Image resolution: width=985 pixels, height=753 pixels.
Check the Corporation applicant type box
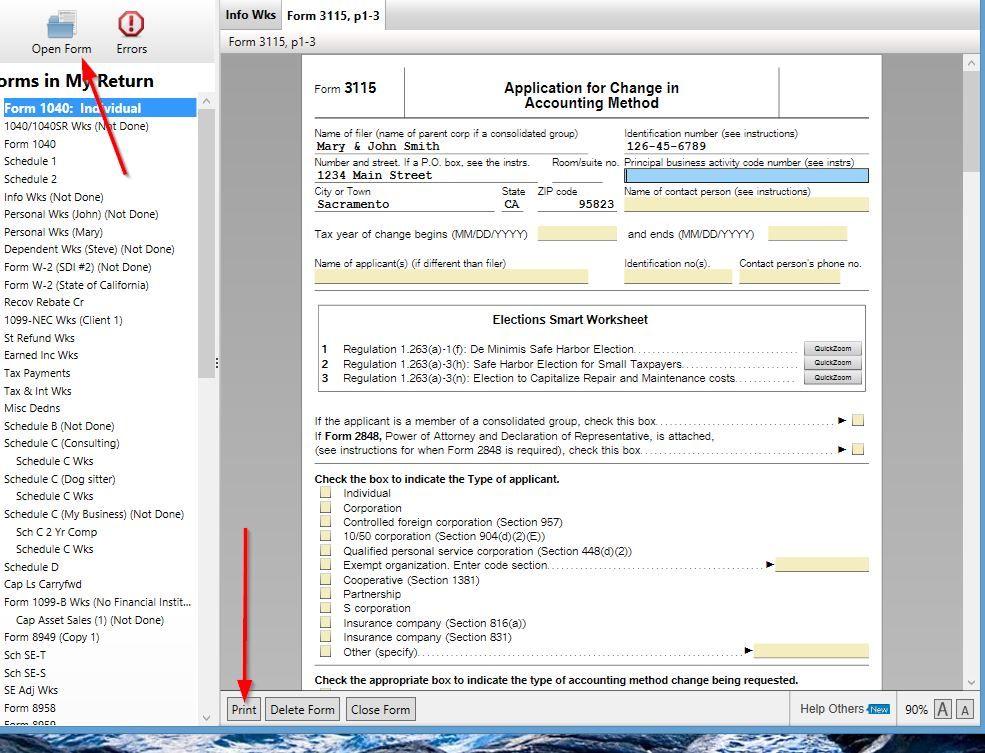click(325, 507)
